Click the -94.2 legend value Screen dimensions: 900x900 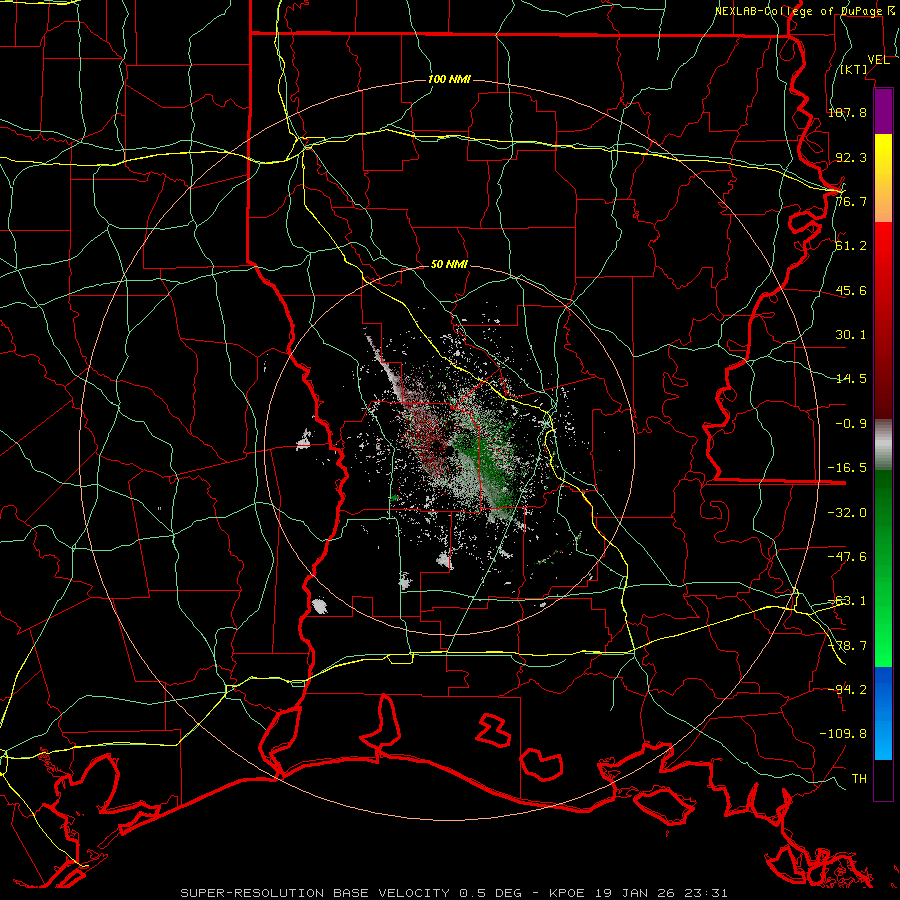tap(847, 689)
